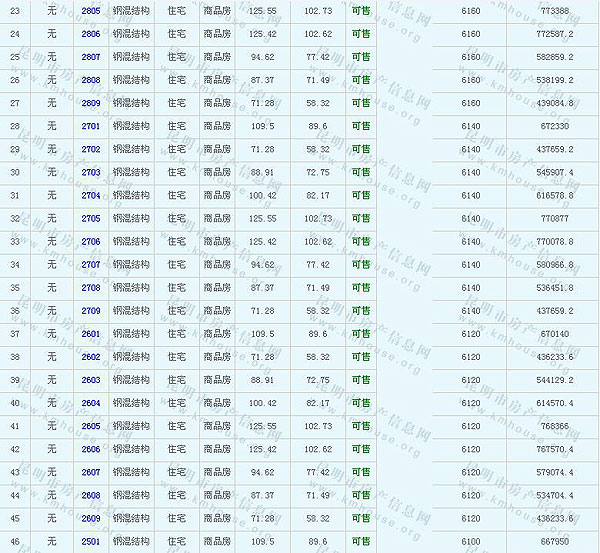The width and height of the screenshot is (600, 553).
Task: Open room 2806 details link
Action: 90,34
